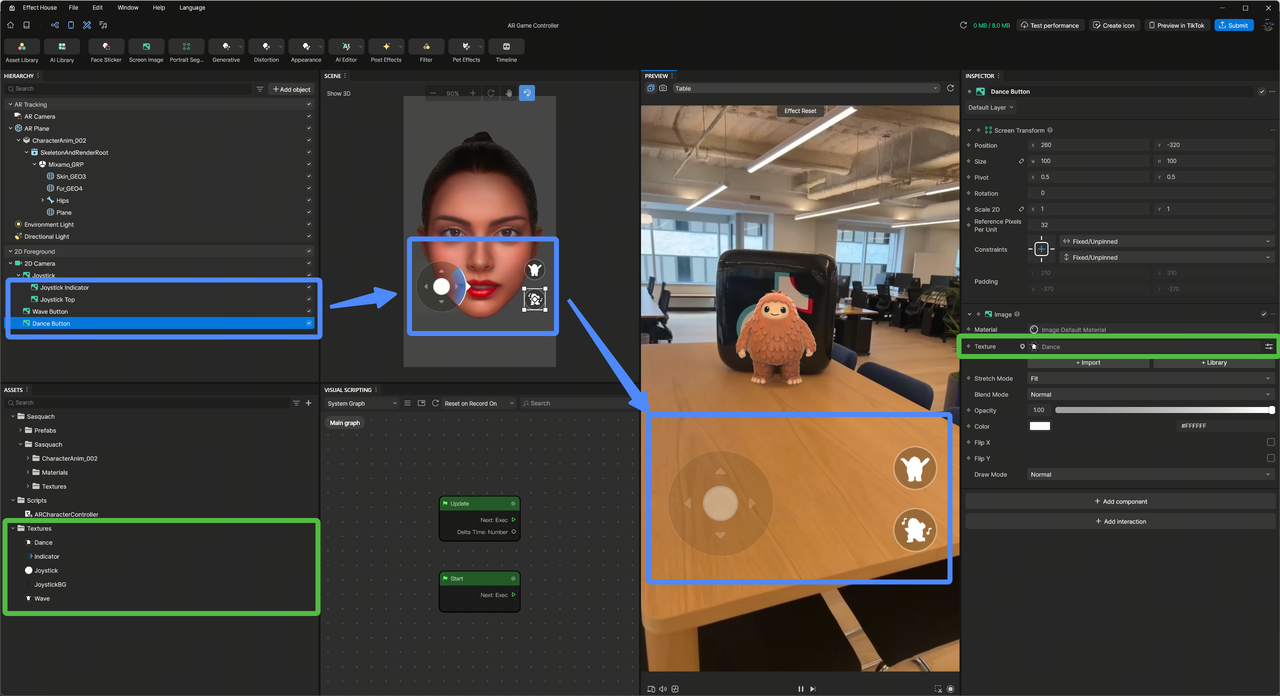Step preview forward one frame
Screen dimensions: 1280x696
pos(813,689)
